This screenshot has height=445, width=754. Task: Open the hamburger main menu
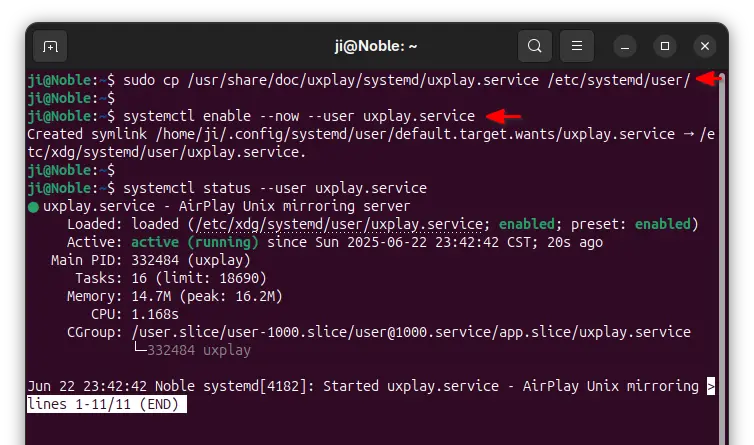(x=577, y=46)
